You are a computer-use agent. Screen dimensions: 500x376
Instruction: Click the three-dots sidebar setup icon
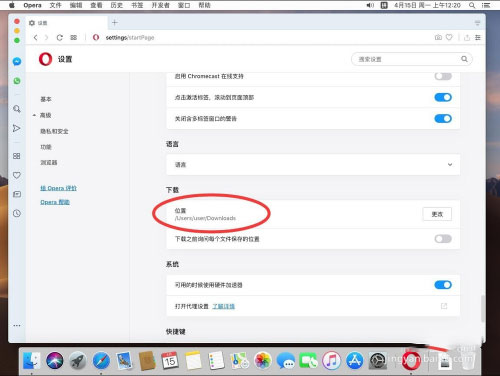click(17, 325)
